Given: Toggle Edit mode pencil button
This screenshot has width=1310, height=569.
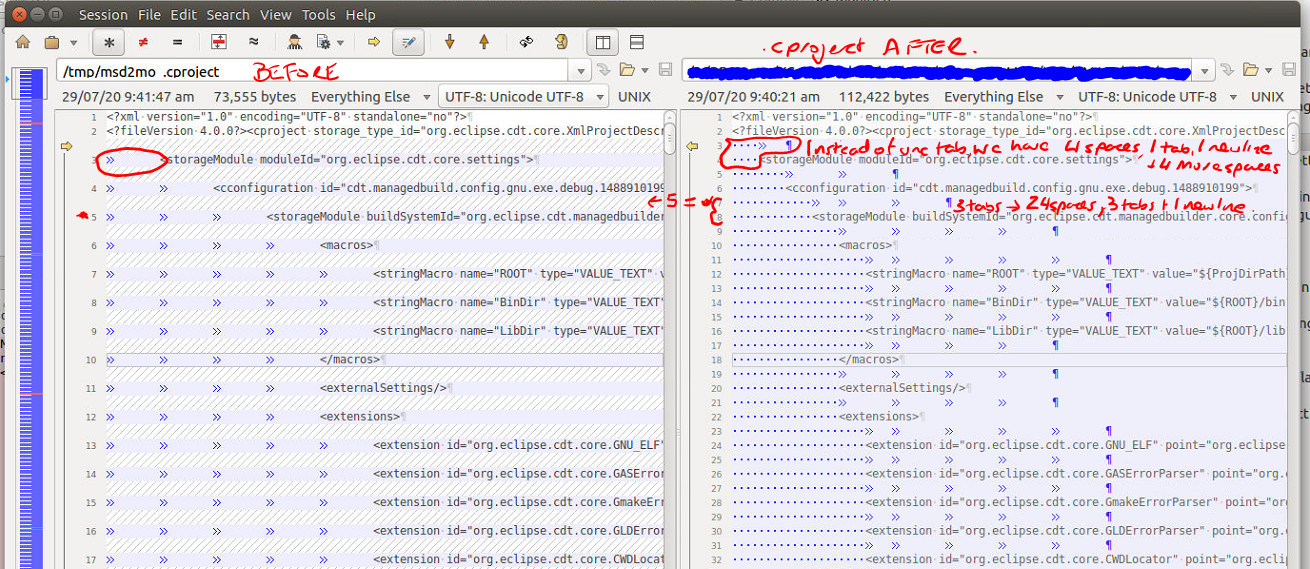Looking at the screenshot, I should click(x=408, y=42).
